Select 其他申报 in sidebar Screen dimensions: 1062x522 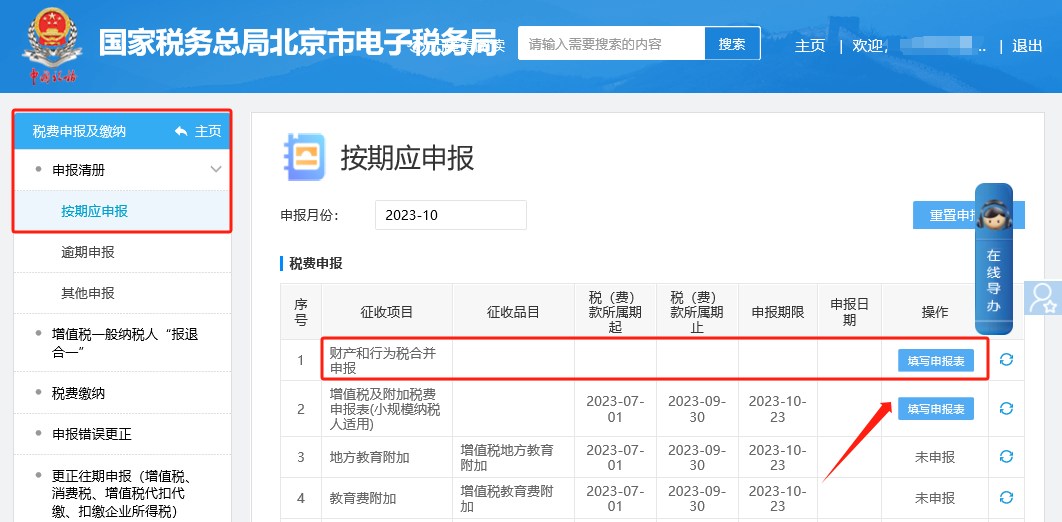coord(88,293)
